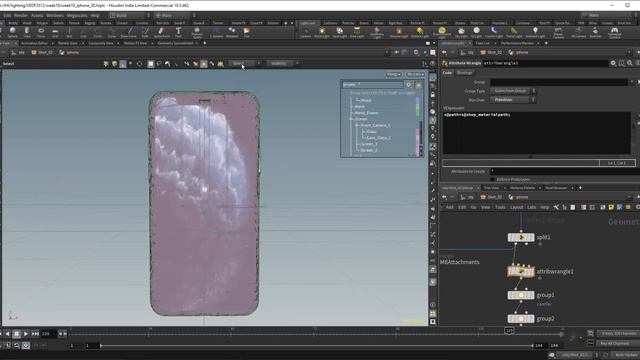Select Metal_Frame in the viewport group list
640x360 pixels.
point(366,113)
